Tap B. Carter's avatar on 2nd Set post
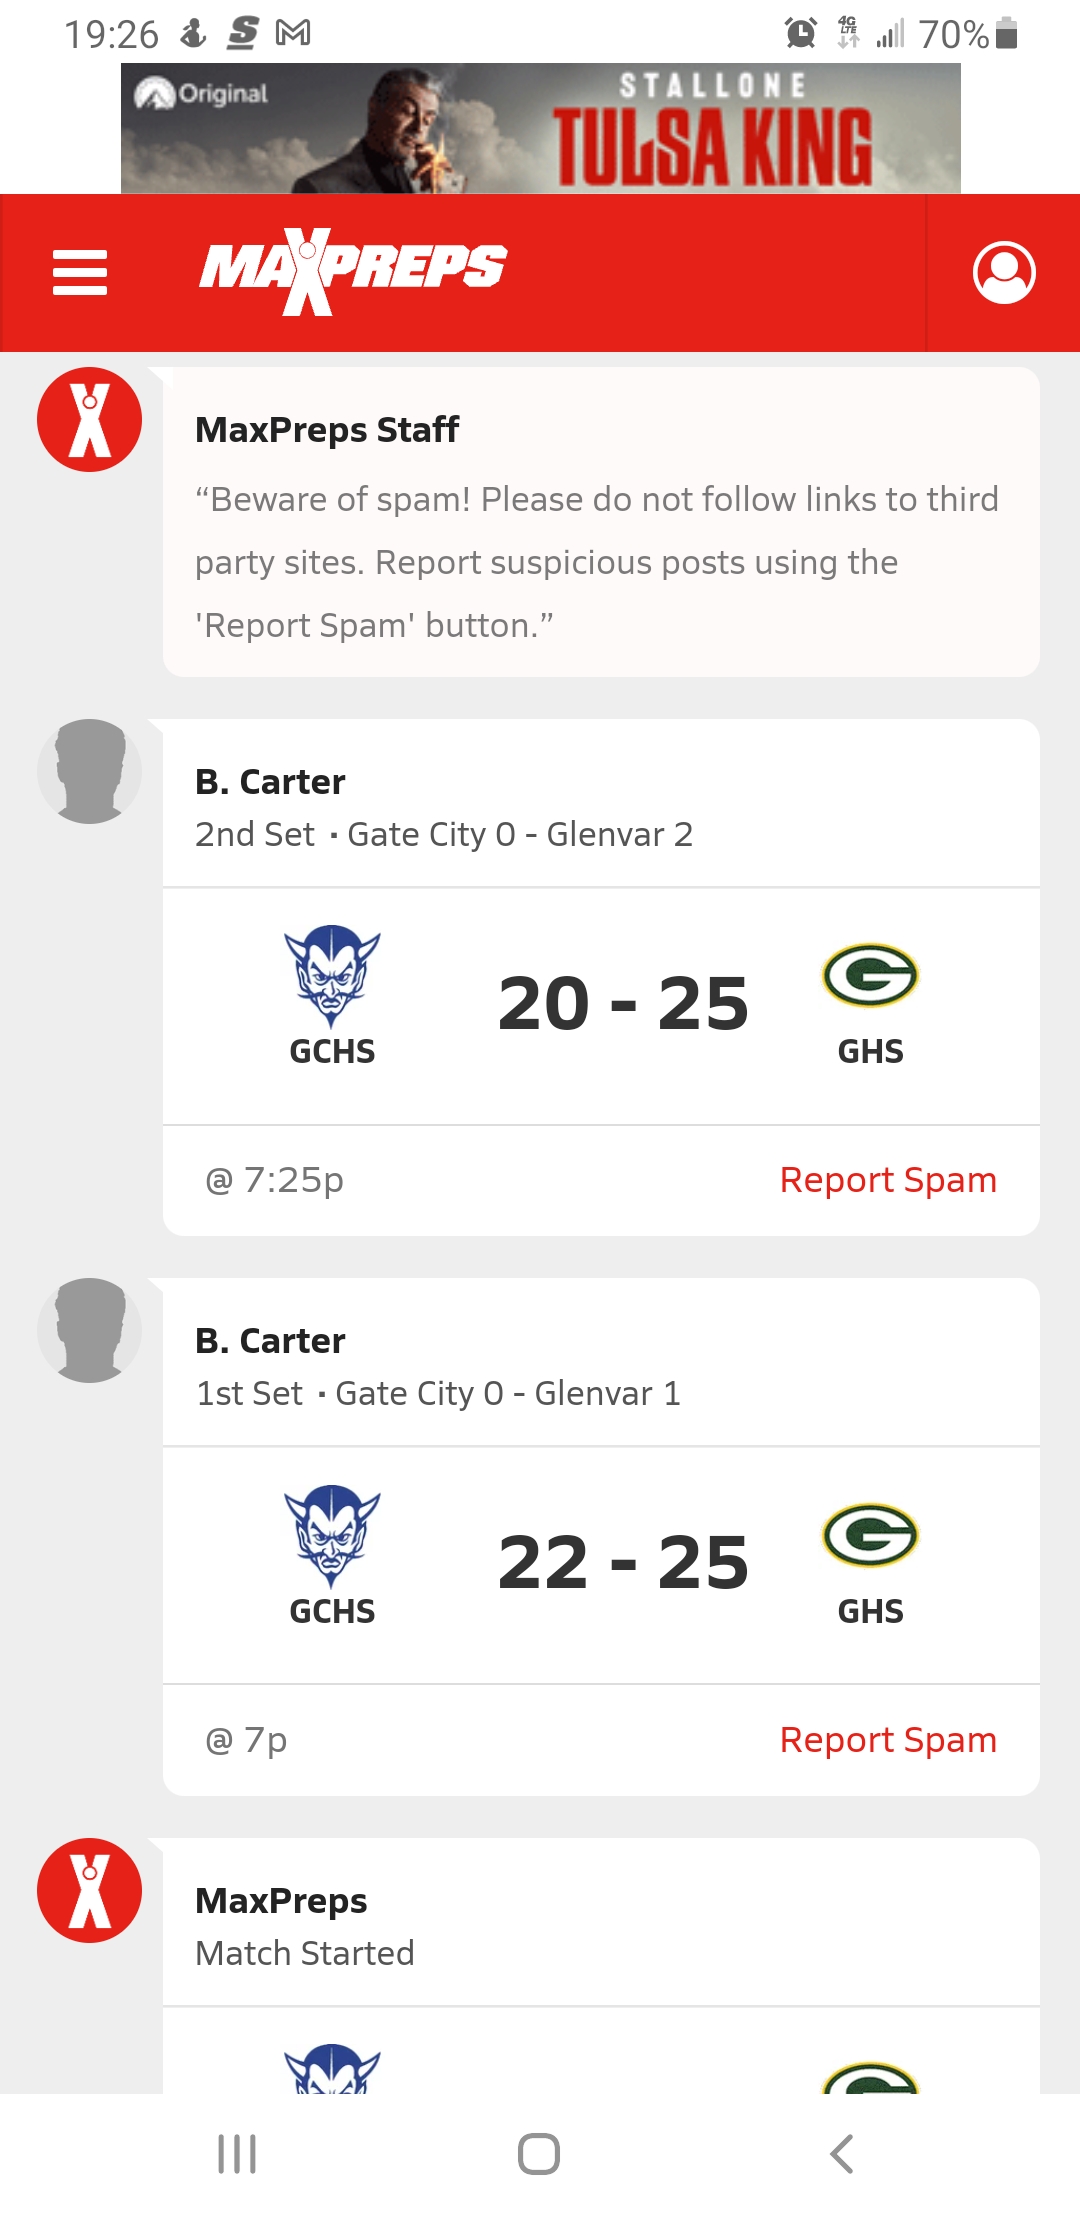The image size is (1080, 2220). 89,771
